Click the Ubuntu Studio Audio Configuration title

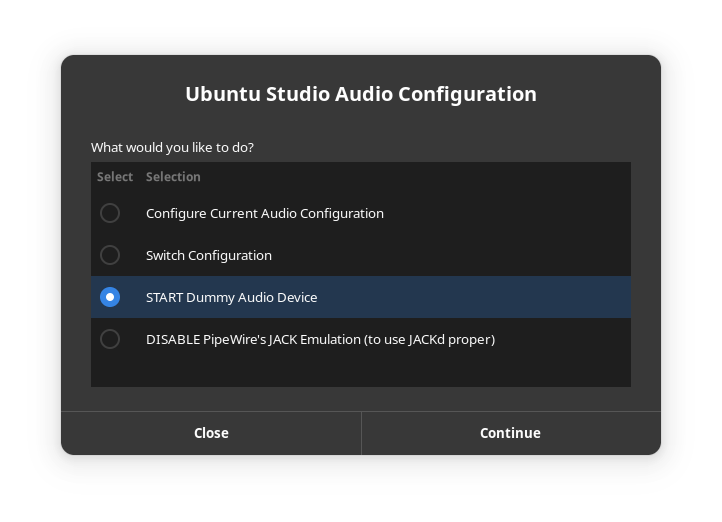point(361,94)
